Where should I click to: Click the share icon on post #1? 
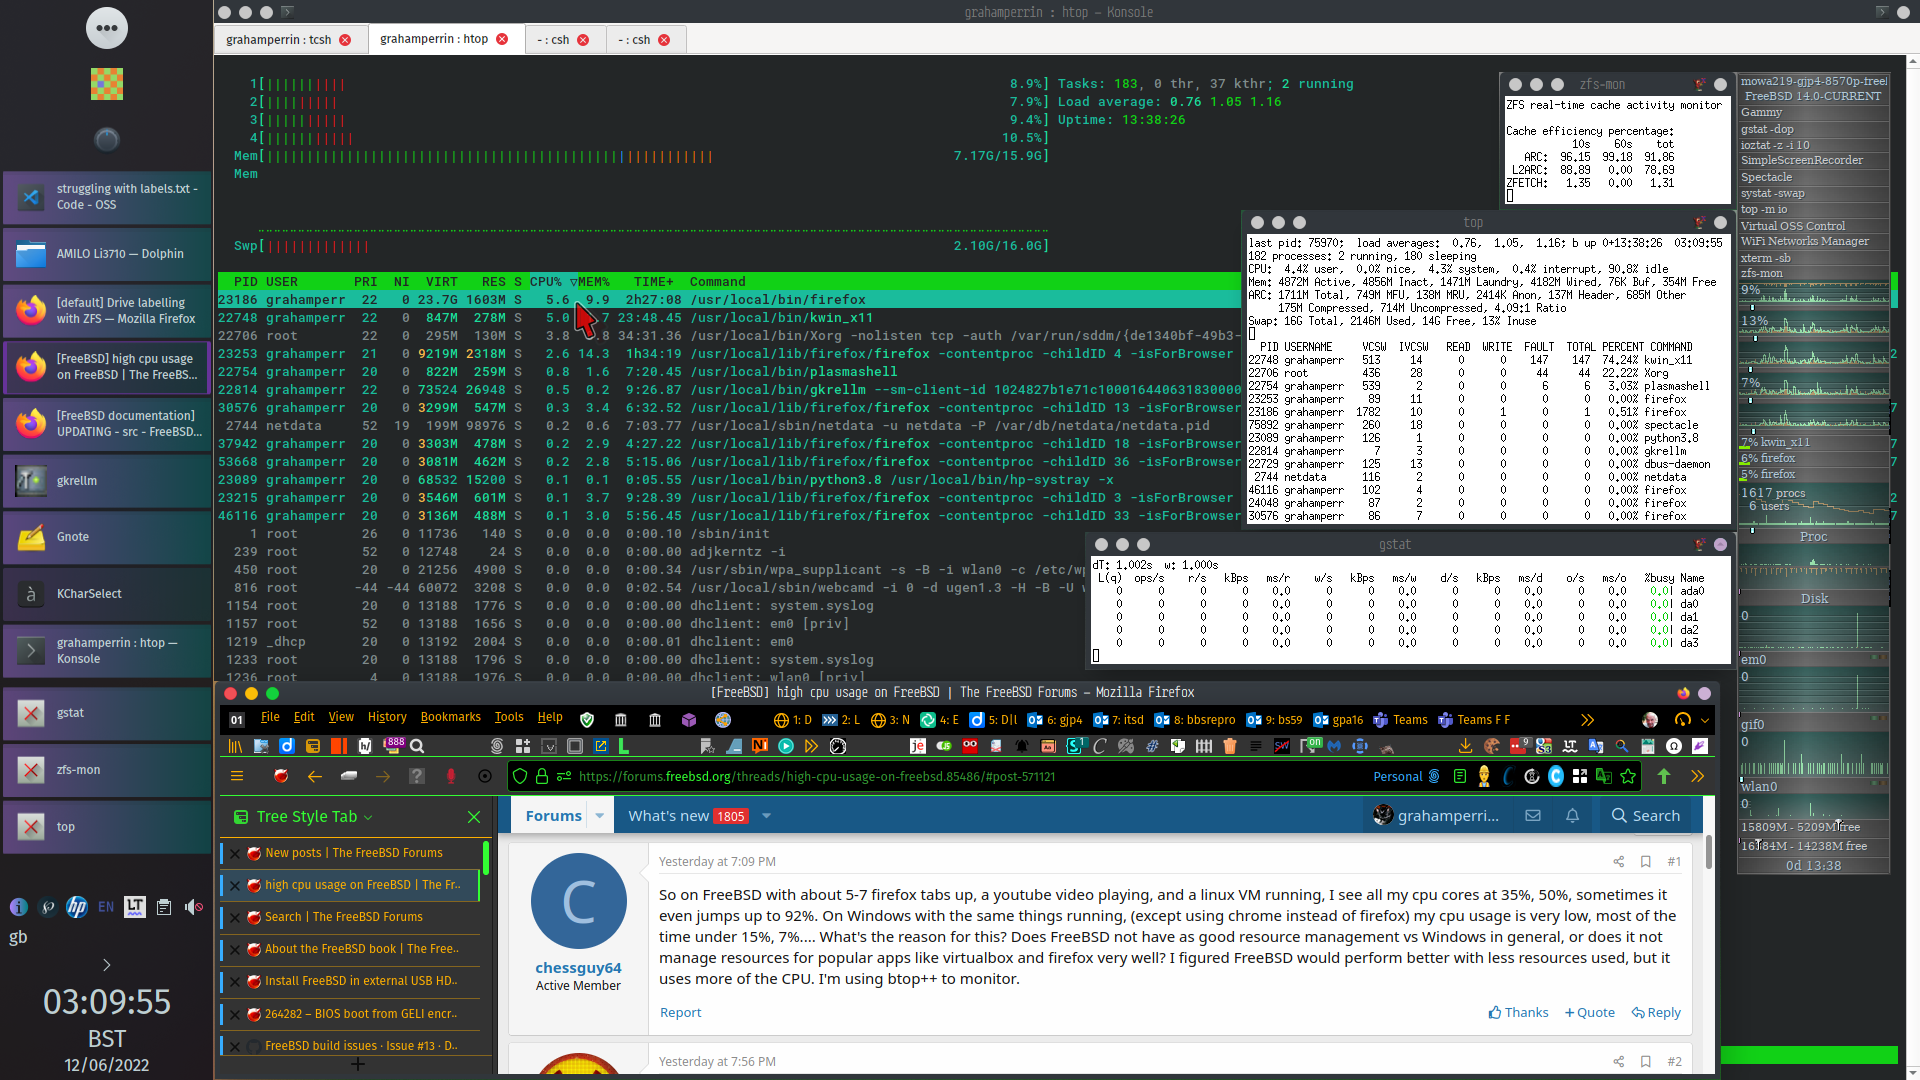(x=1618, y=862)
